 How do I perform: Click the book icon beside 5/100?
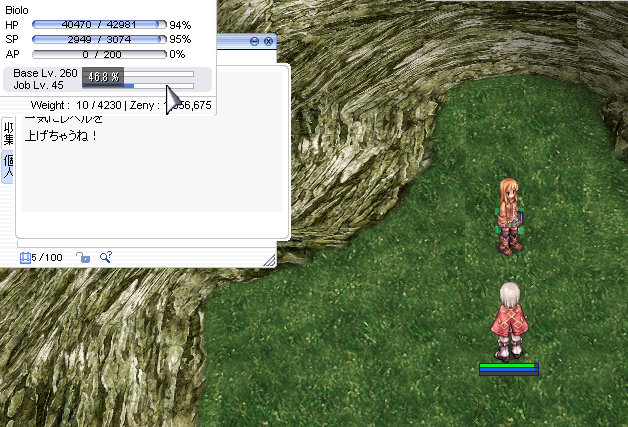25,257
